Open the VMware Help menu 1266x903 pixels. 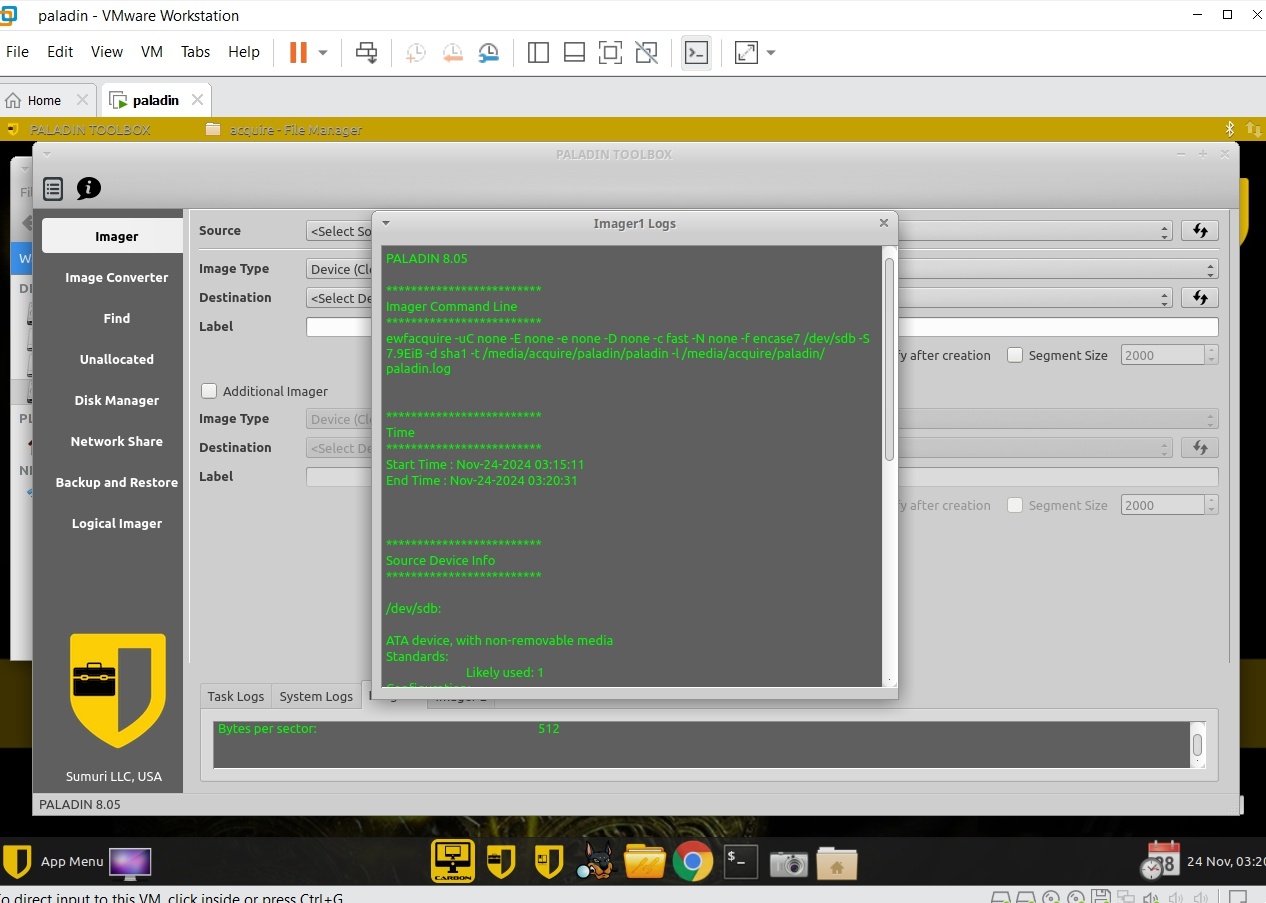(244, 52)
